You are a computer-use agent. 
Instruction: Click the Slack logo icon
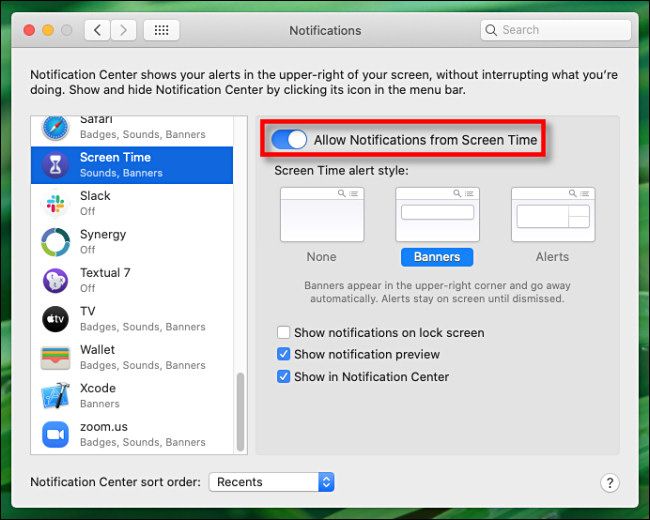[x=55, y=204]
